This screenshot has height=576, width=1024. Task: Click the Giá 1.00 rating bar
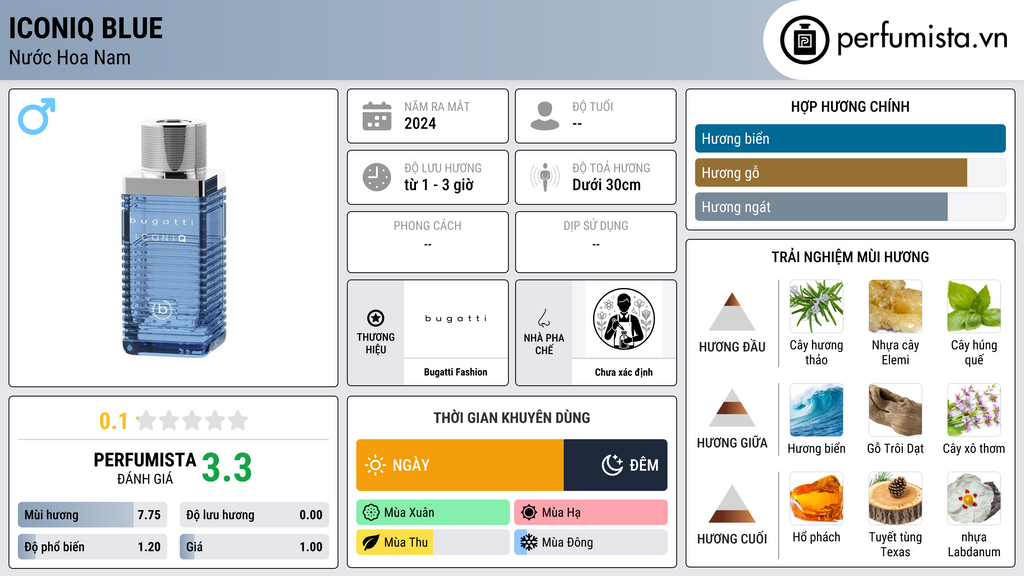pos(254,547)
